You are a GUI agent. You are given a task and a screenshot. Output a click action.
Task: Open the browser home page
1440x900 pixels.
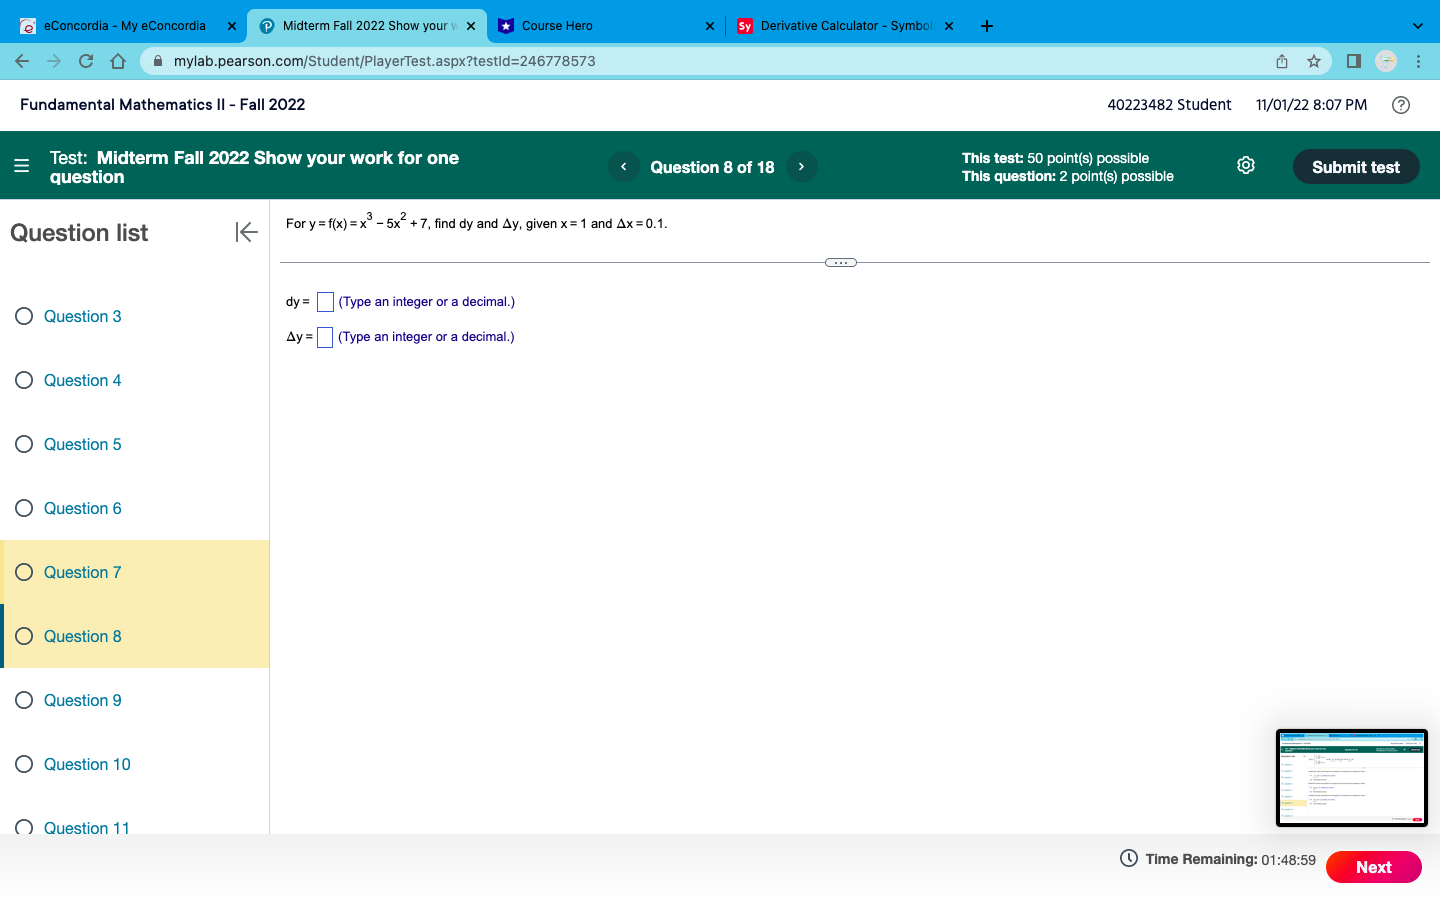118,61
